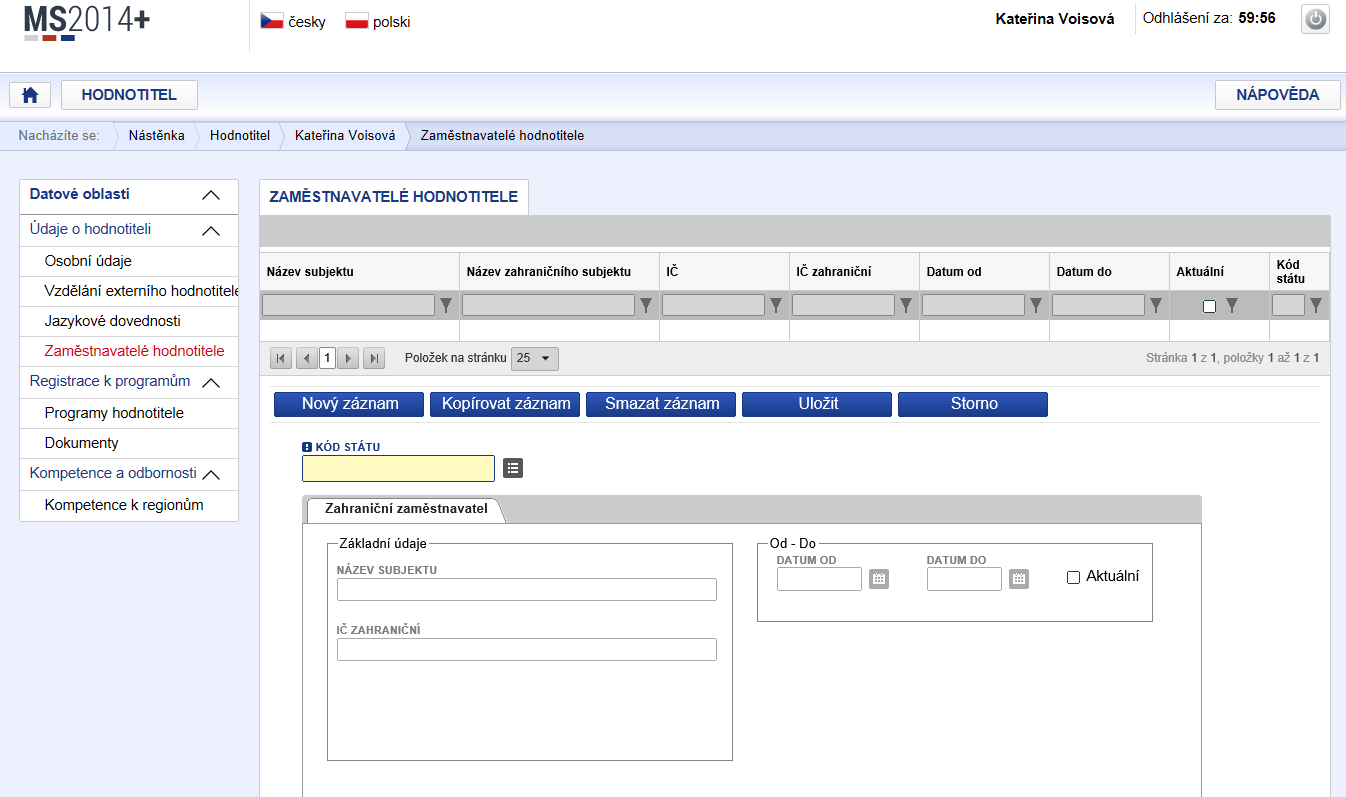Click the yellow Kód státu input field

398,468
